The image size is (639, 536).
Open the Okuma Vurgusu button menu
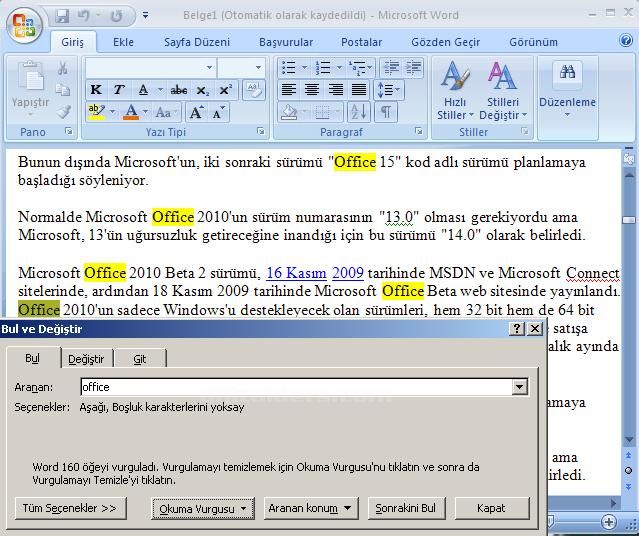pyautogui.click(x=203, y=509)
